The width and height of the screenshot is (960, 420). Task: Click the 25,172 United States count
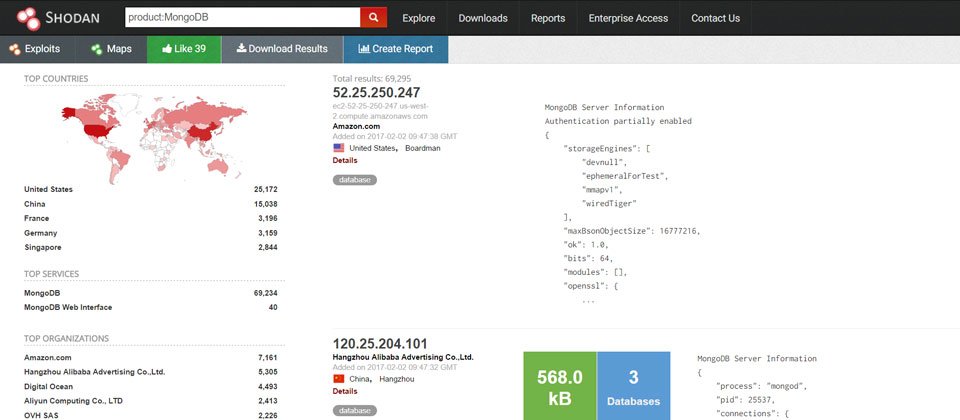(266, 190)
